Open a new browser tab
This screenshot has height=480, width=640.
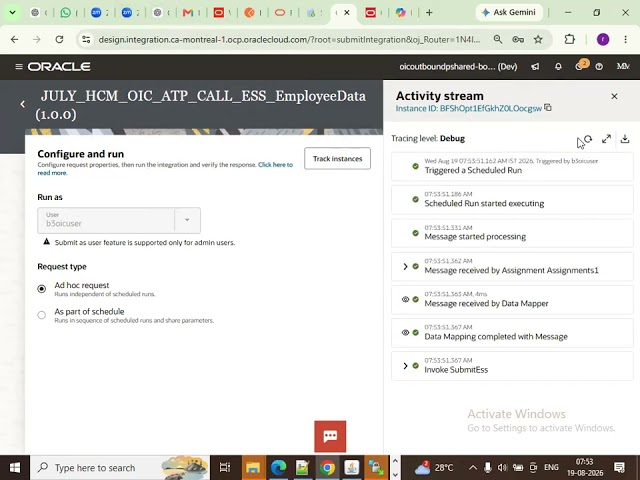click(x=429, y=13)
